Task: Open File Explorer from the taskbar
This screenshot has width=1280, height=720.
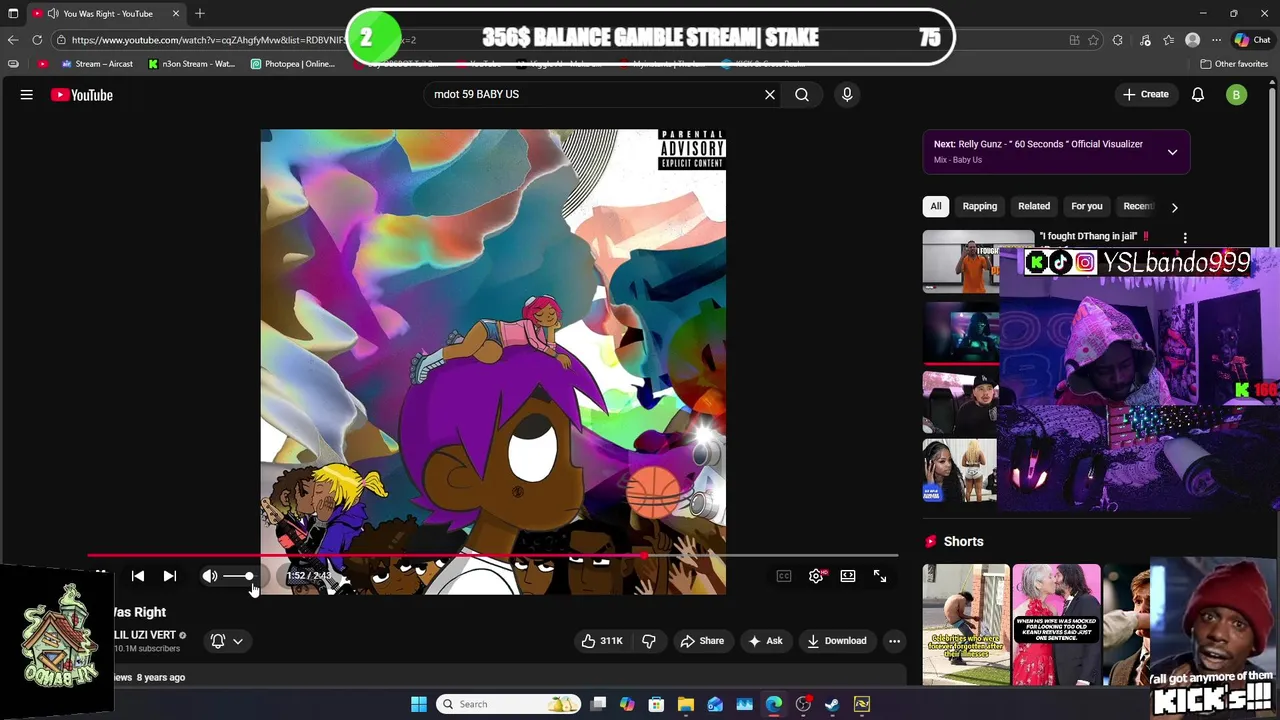Action: click(686, 704)
